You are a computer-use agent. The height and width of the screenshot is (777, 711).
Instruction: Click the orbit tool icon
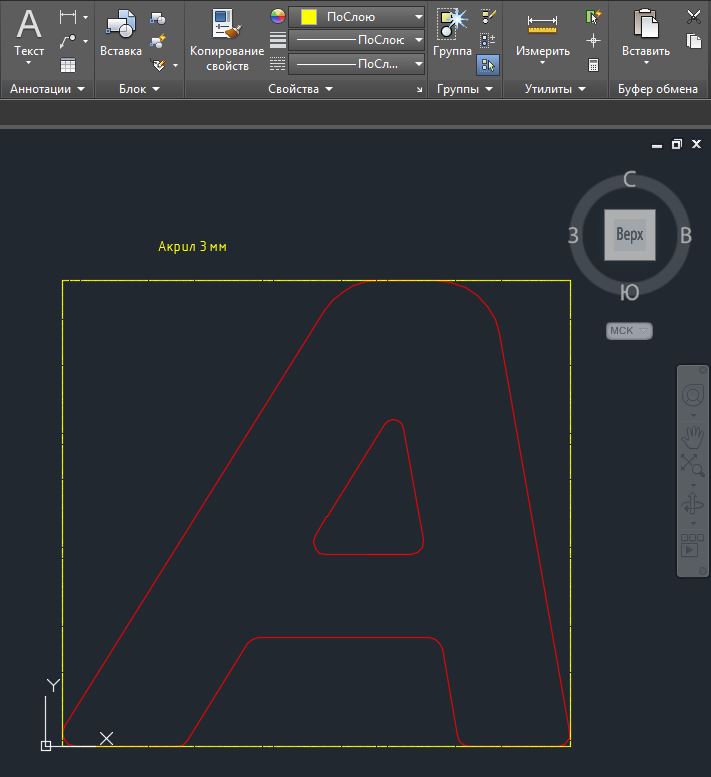click(693, 504)
